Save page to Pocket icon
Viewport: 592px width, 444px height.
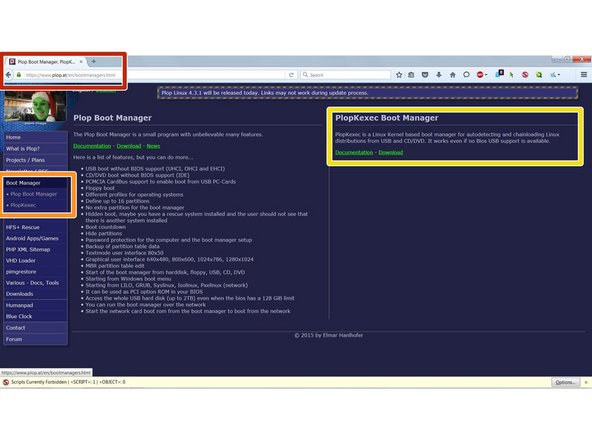click(425, 75)
